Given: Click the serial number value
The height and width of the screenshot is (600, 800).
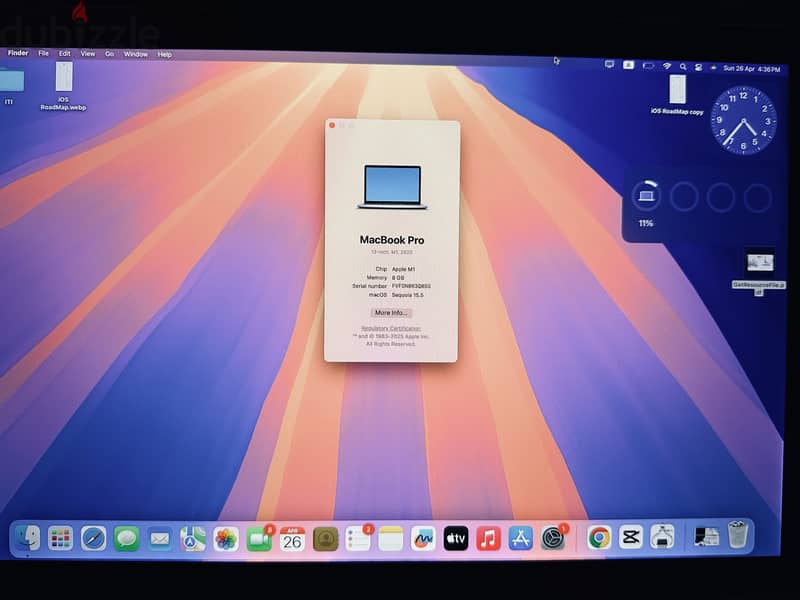Looking at the screenshot, I should point(411,286).
